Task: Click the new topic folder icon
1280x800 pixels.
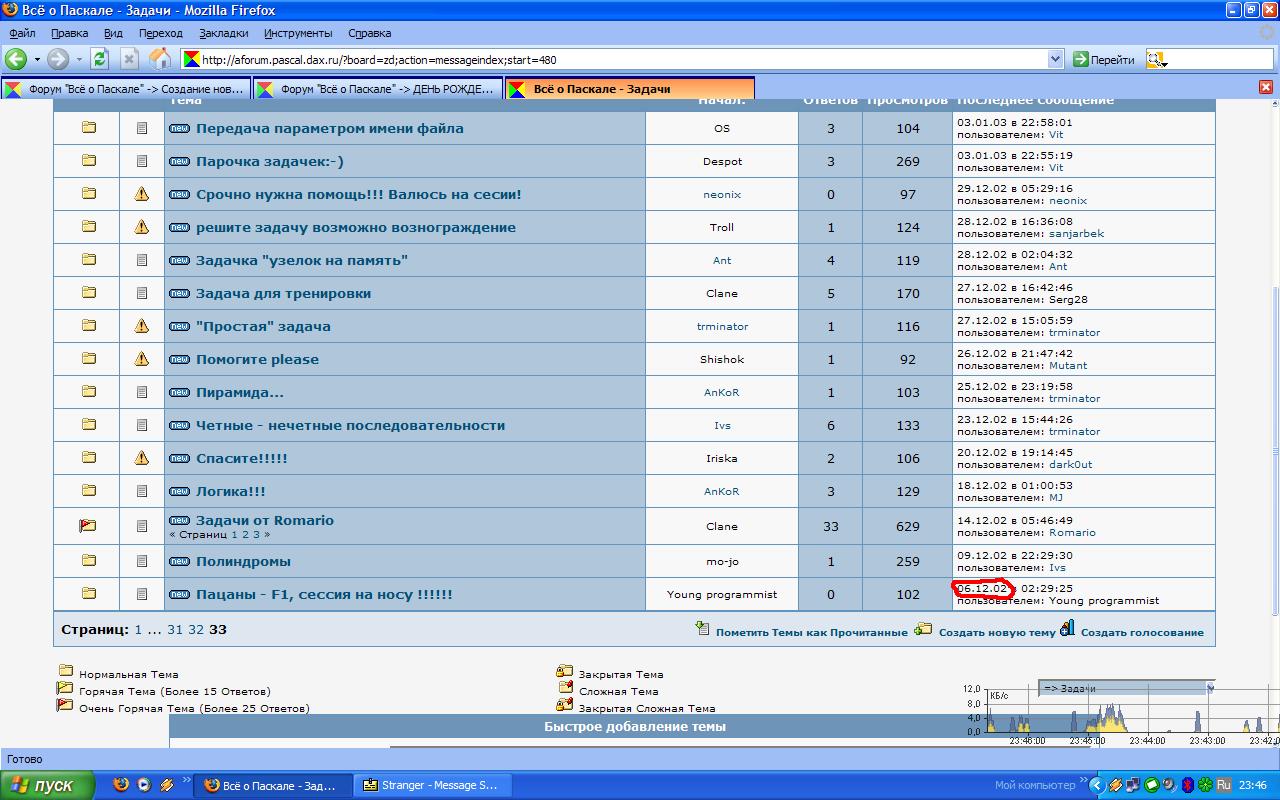Action: point(923,630)
